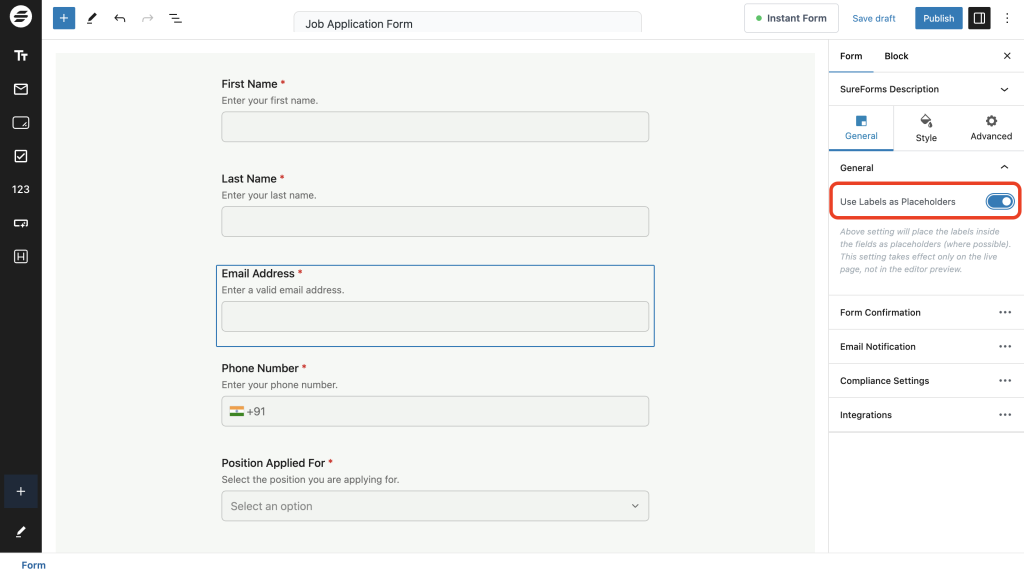Click the SureForms logo icon
This screenshot has height=577, width=1024.
(20, 17)
